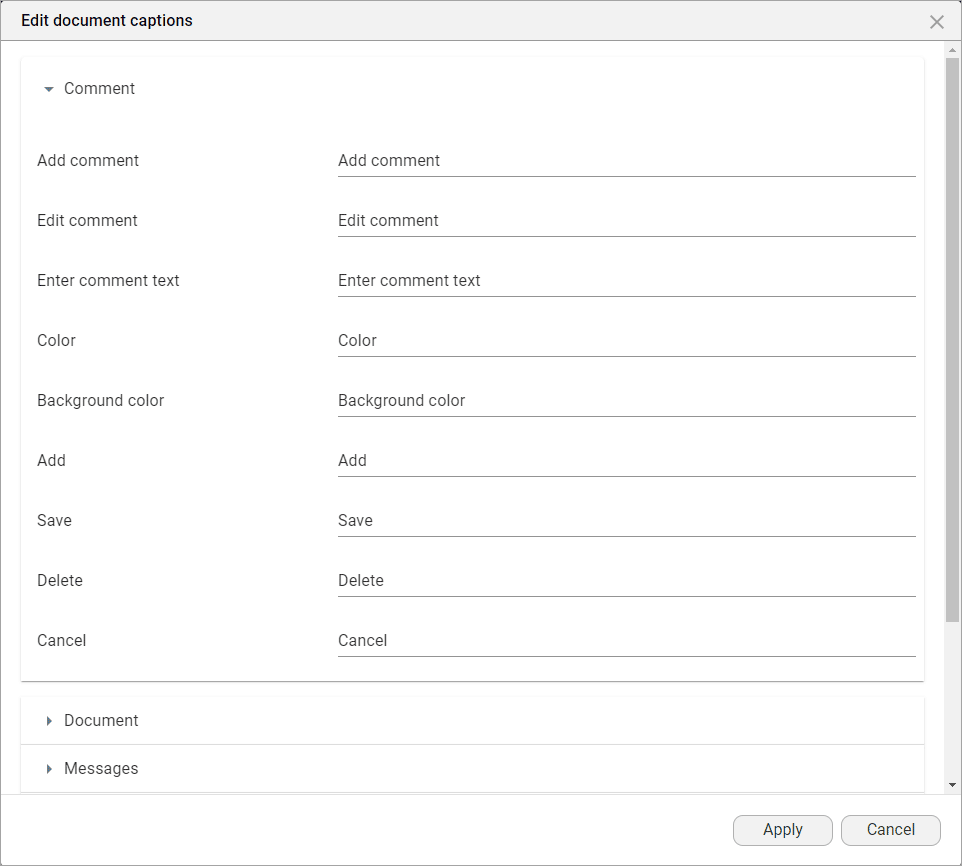Image resolution: width=962 pixels, height=866 pixels.
Task: Edit the Add comment caption field
Action: coord(626,161)
